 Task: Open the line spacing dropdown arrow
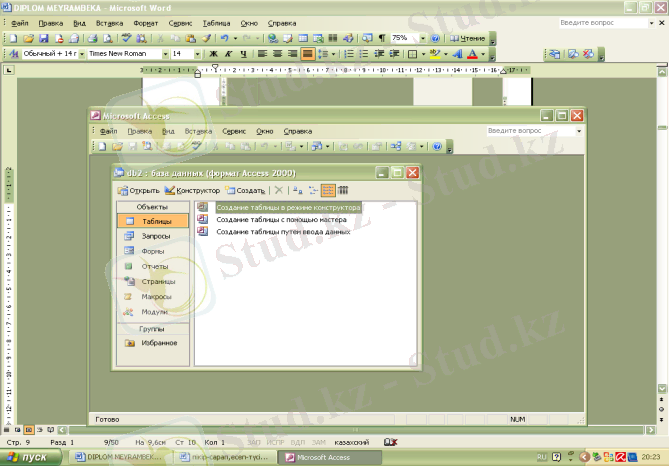(x=333, y=54)
